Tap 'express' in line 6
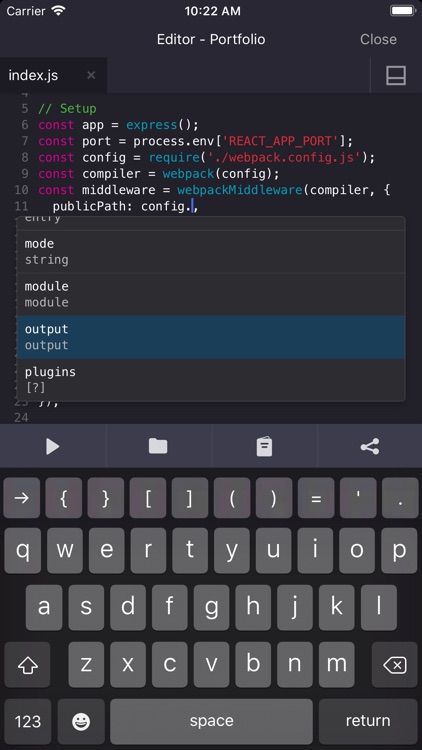The width and height of the screenshot is (422, 750). (152, 125)
